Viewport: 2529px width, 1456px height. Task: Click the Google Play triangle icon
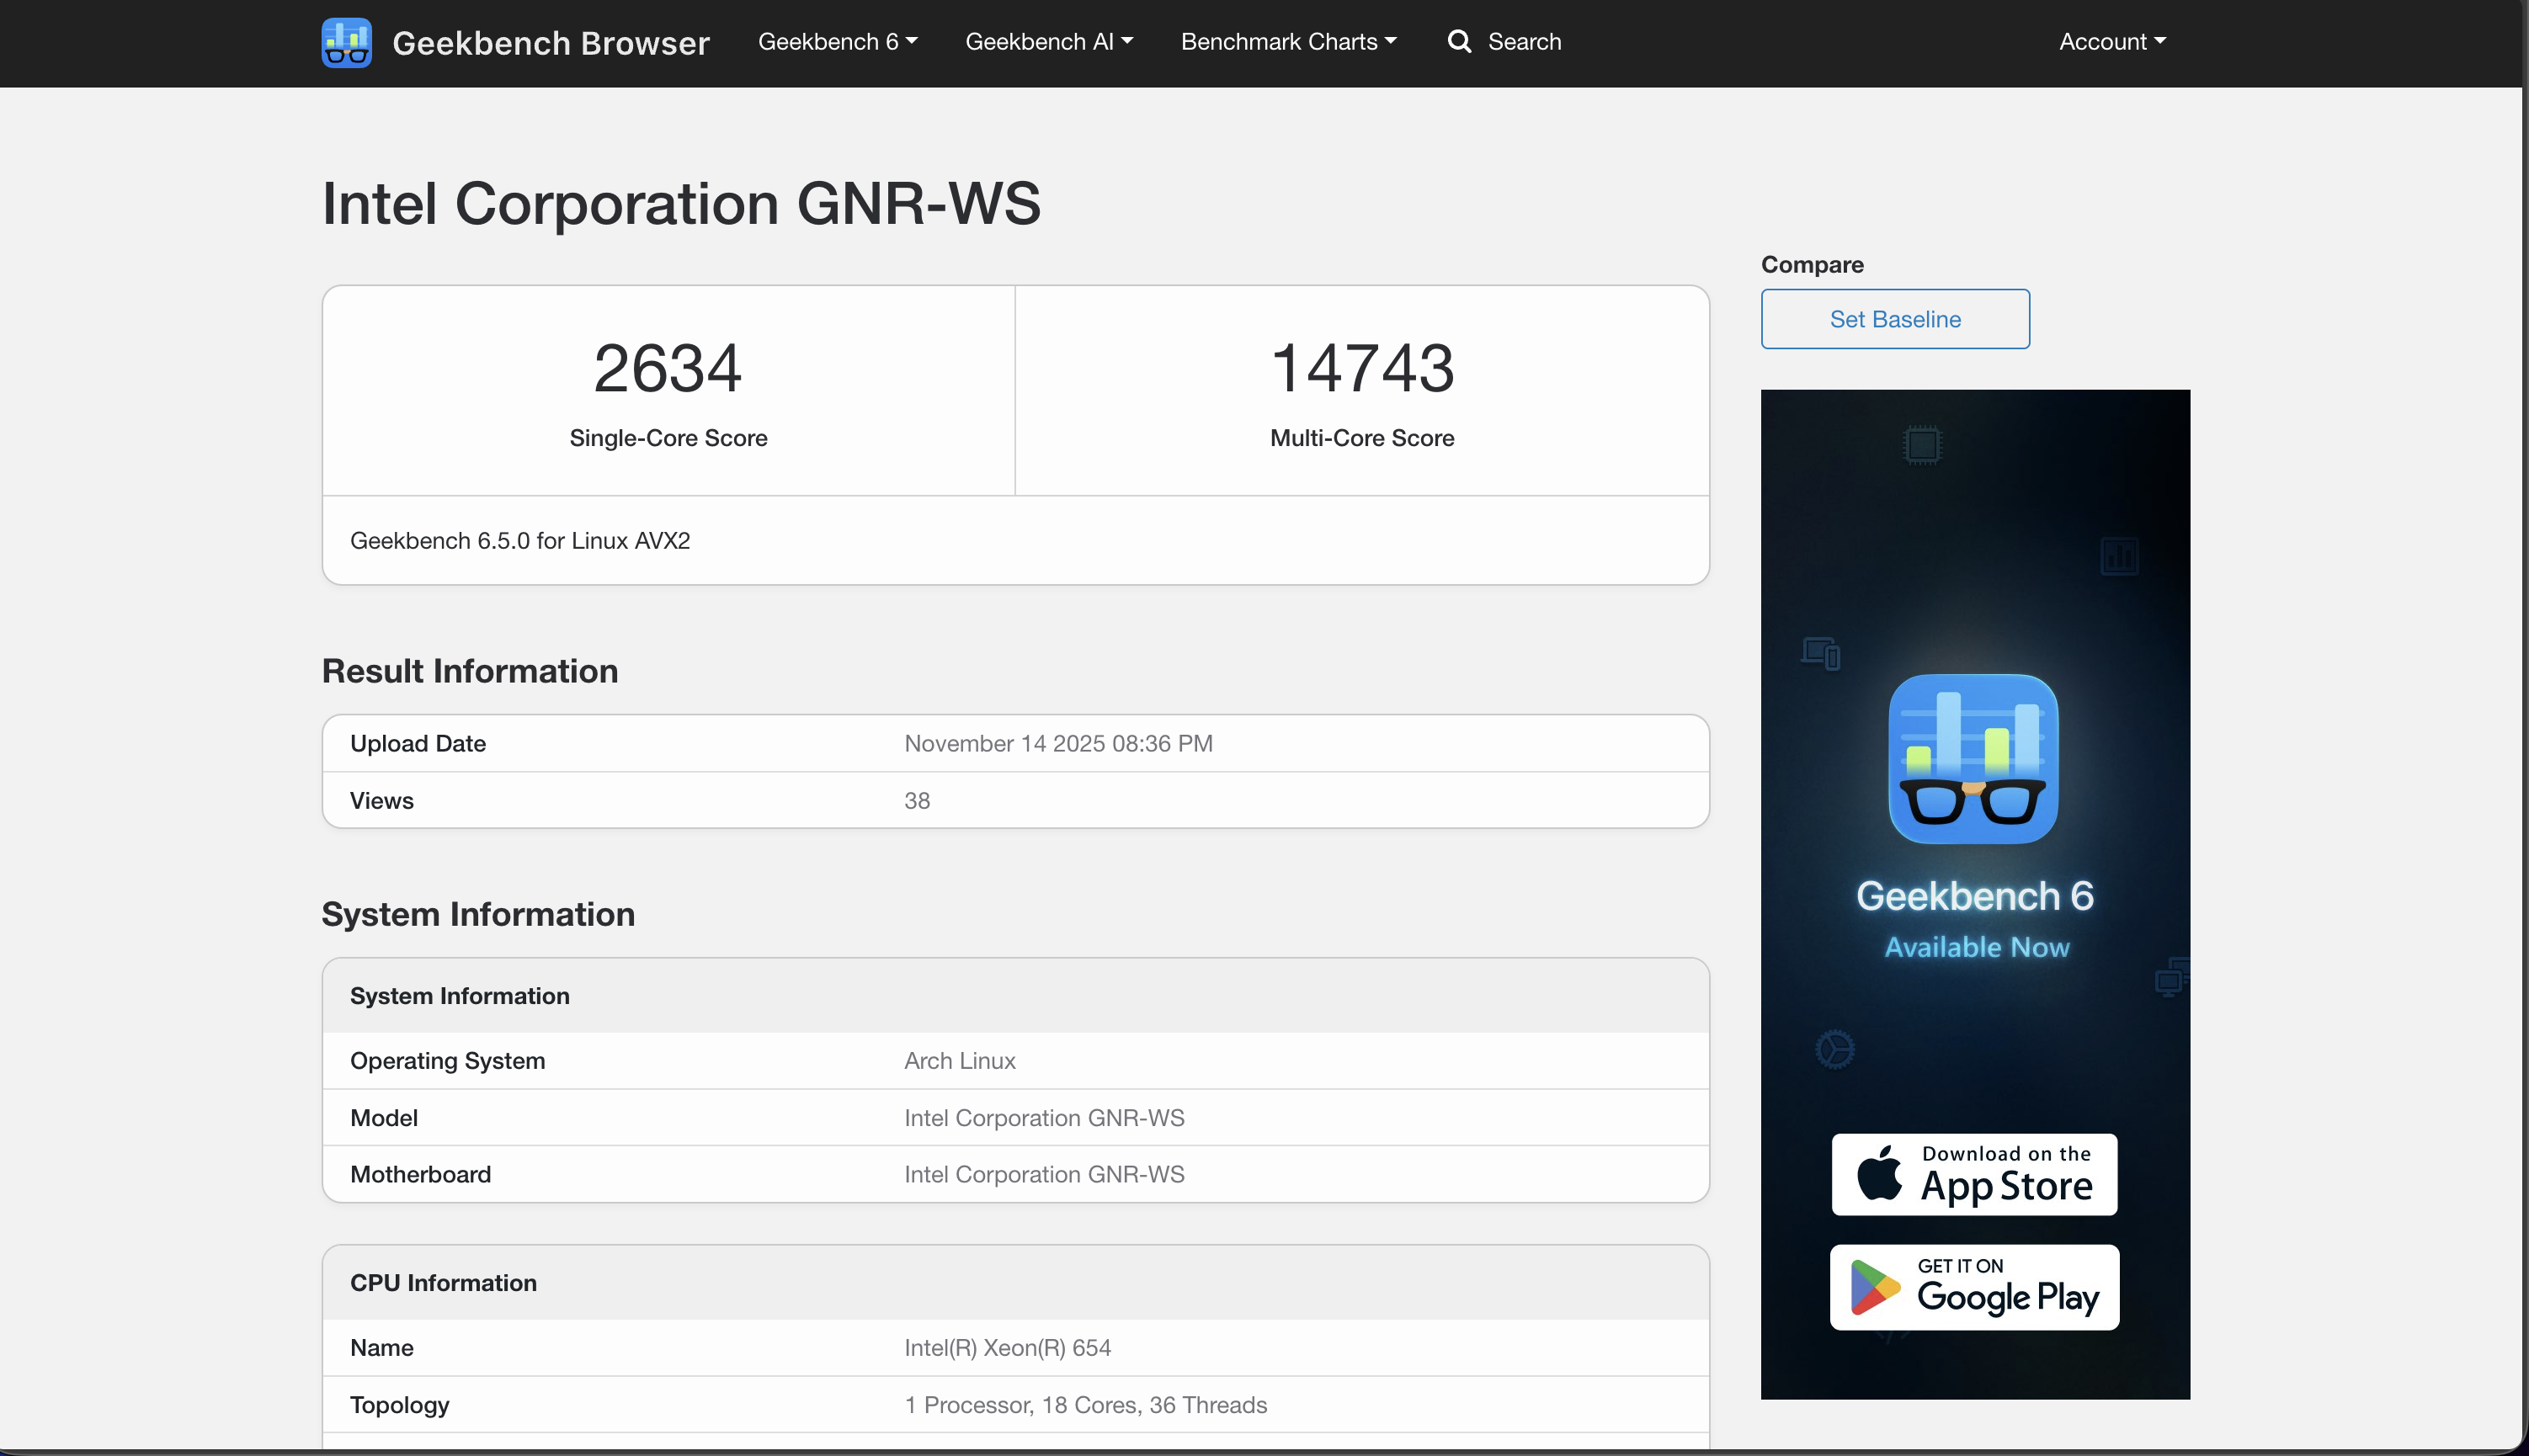pos(1874,1287)
